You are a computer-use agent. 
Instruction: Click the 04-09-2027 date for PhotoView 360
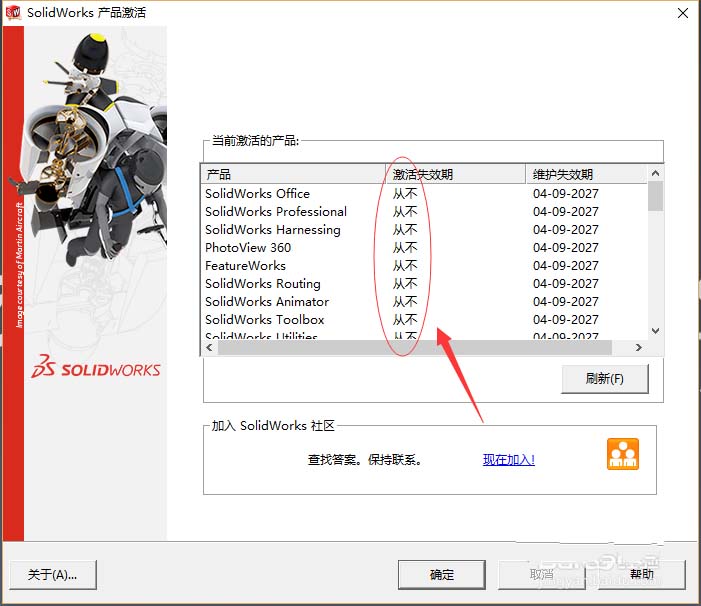pos(566,248)
